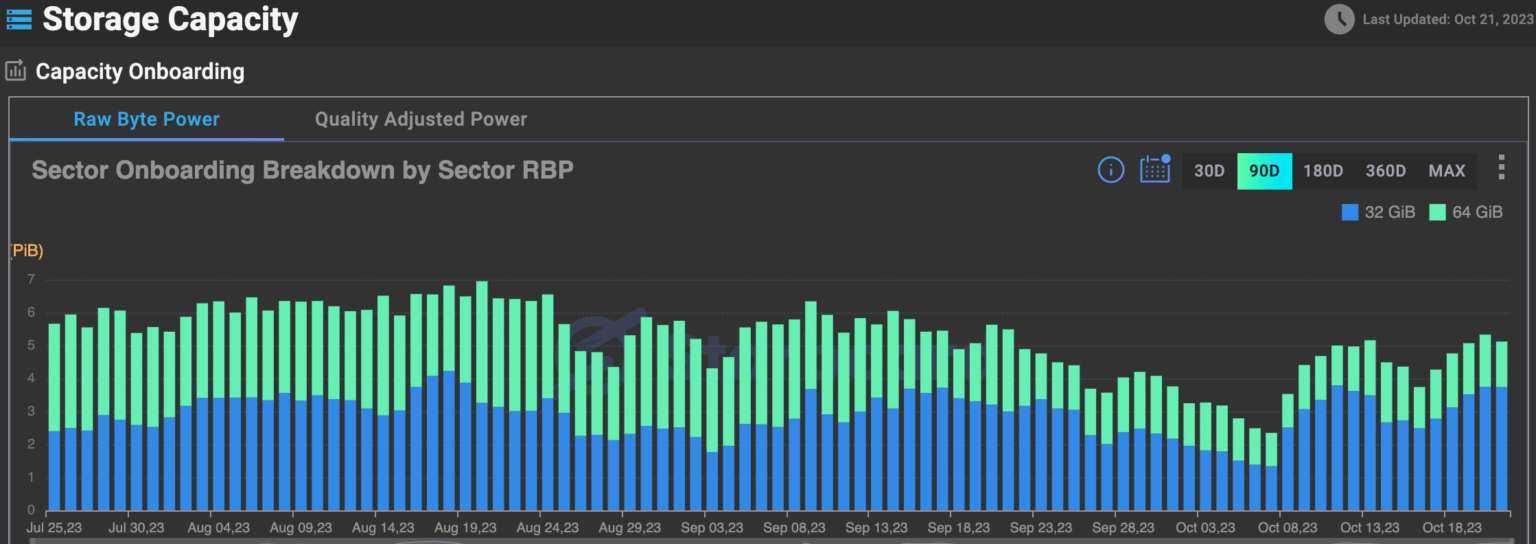Show the MAX time range
Image resolution: width=1536 pixels, height=544 pixels.
(x=1446, y=171)
